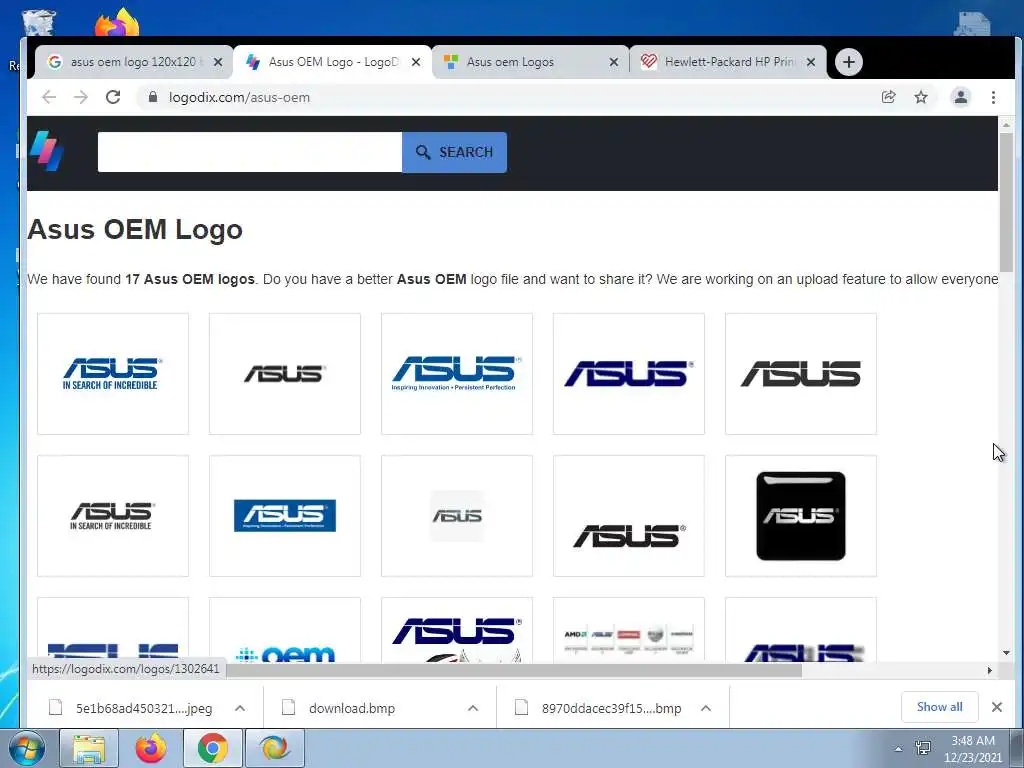Screen dimensions: 1024x768
Task: Click vertical scrollbar up arrow
Action: tap(1006, 124)
